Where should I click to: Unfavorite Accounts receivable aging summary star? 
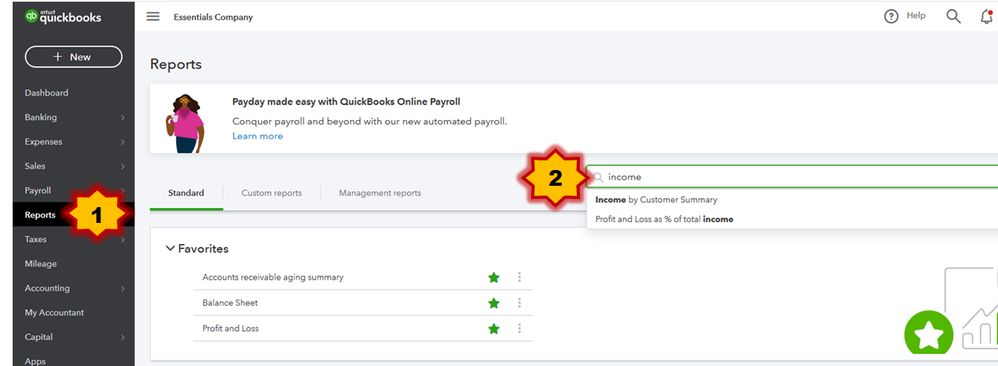(x=494, y=278)
